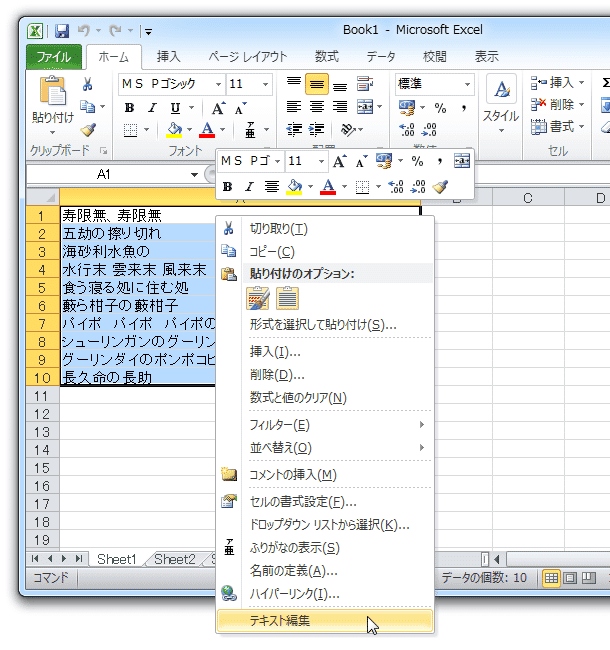Viewport: 610px width, 650px height.
Task: Click AutoSum sigma icon
Action: (x=605, y=83)
